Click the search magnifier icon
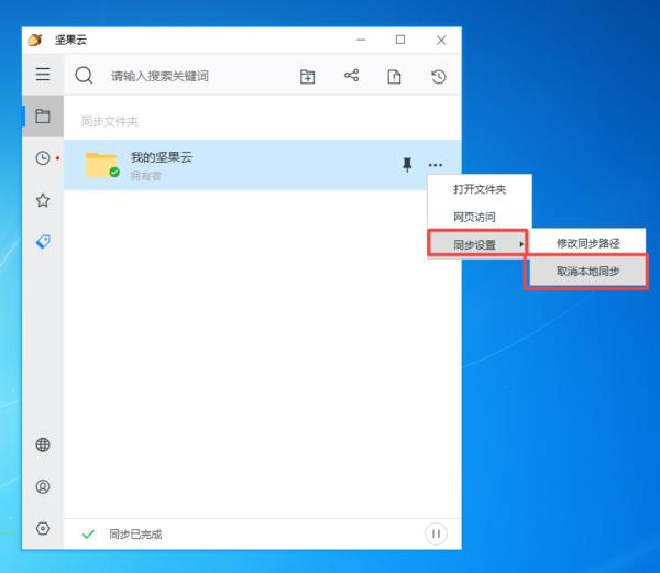 pyautogui.click(x=84, y=76)
